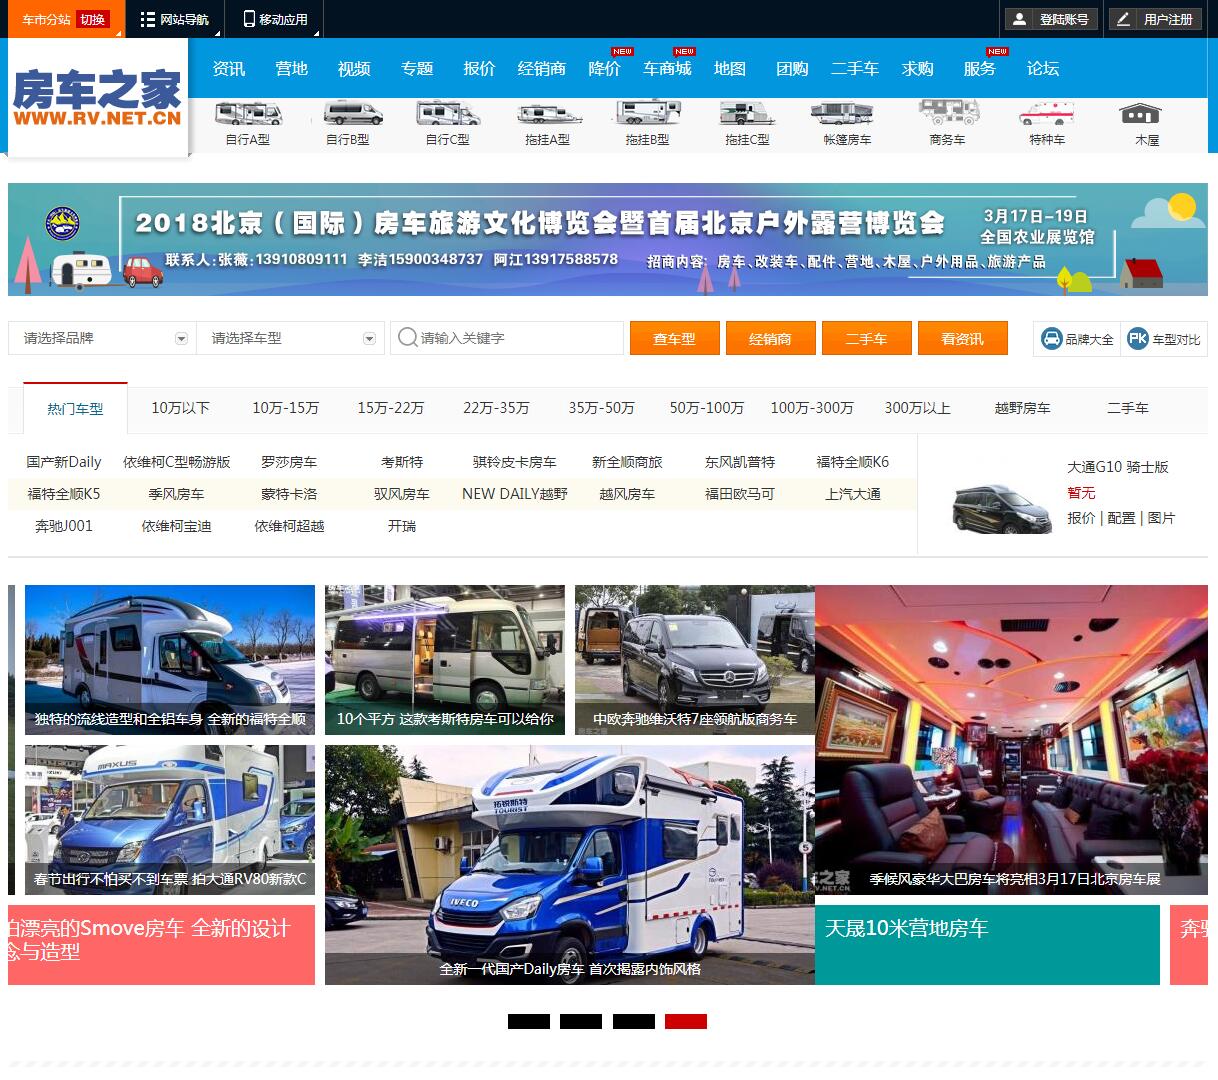Go to first carousel slide indicator
Screen dimensions: 1218x1080
tap(529, 1021)
